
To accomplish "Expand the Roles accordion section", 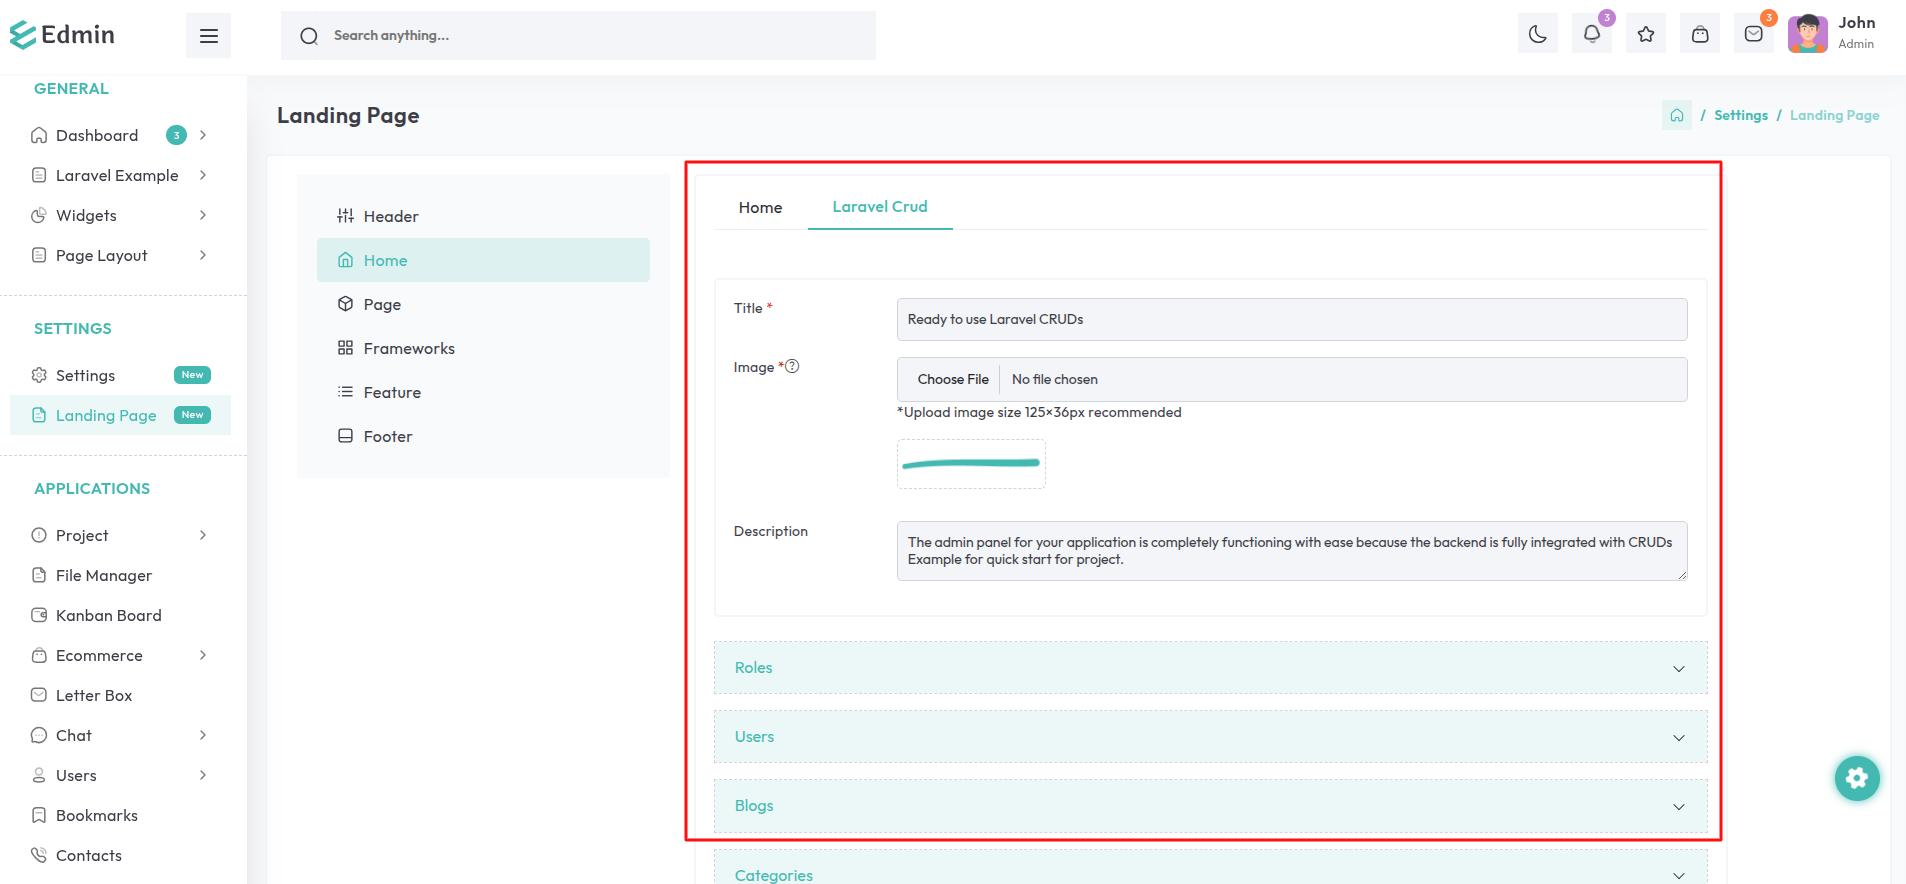I will click(x=1210, y=668).
